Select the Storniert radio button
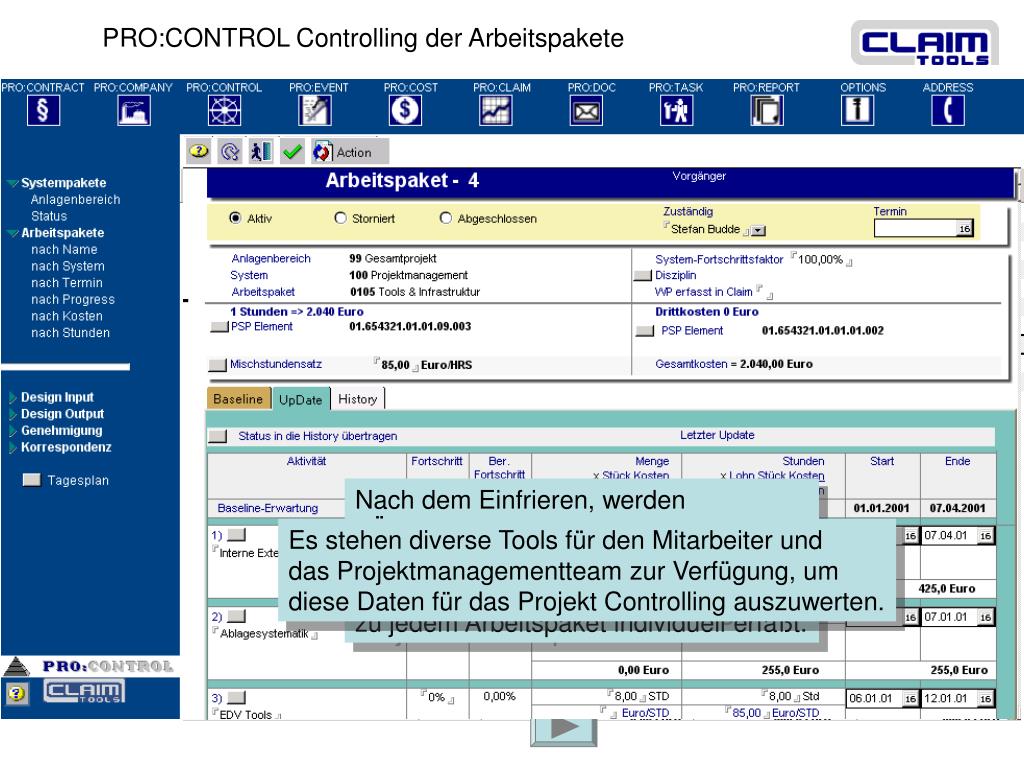This screenshot has height=768, width=1024. tap(340, 218)
